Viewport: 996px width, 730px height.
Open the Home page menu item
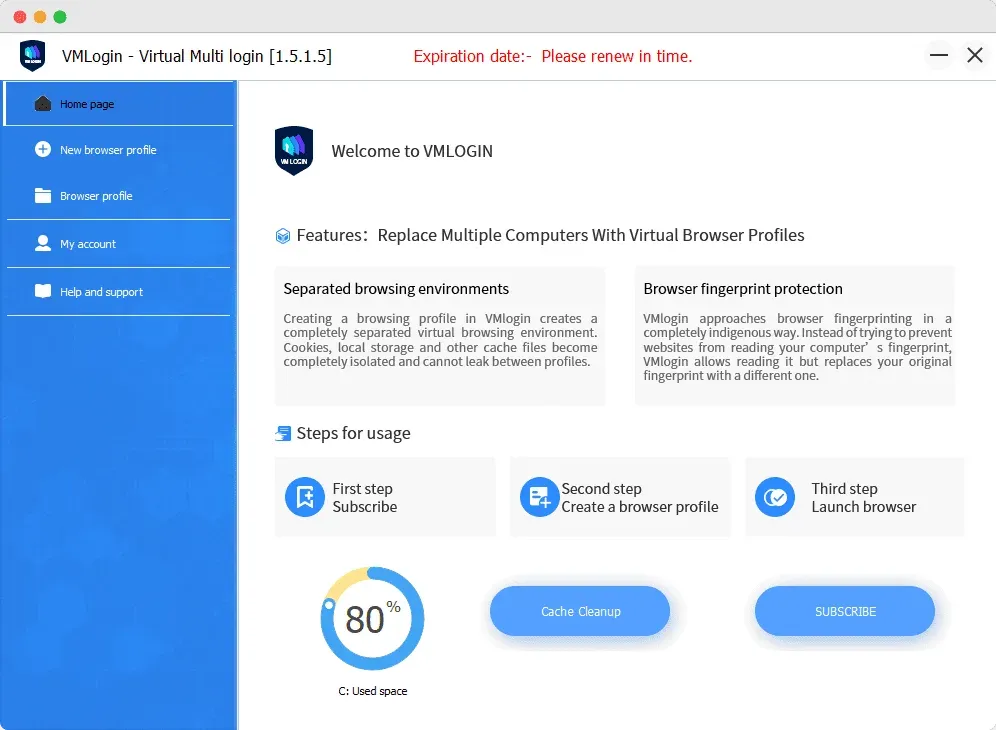pos(119,104)
